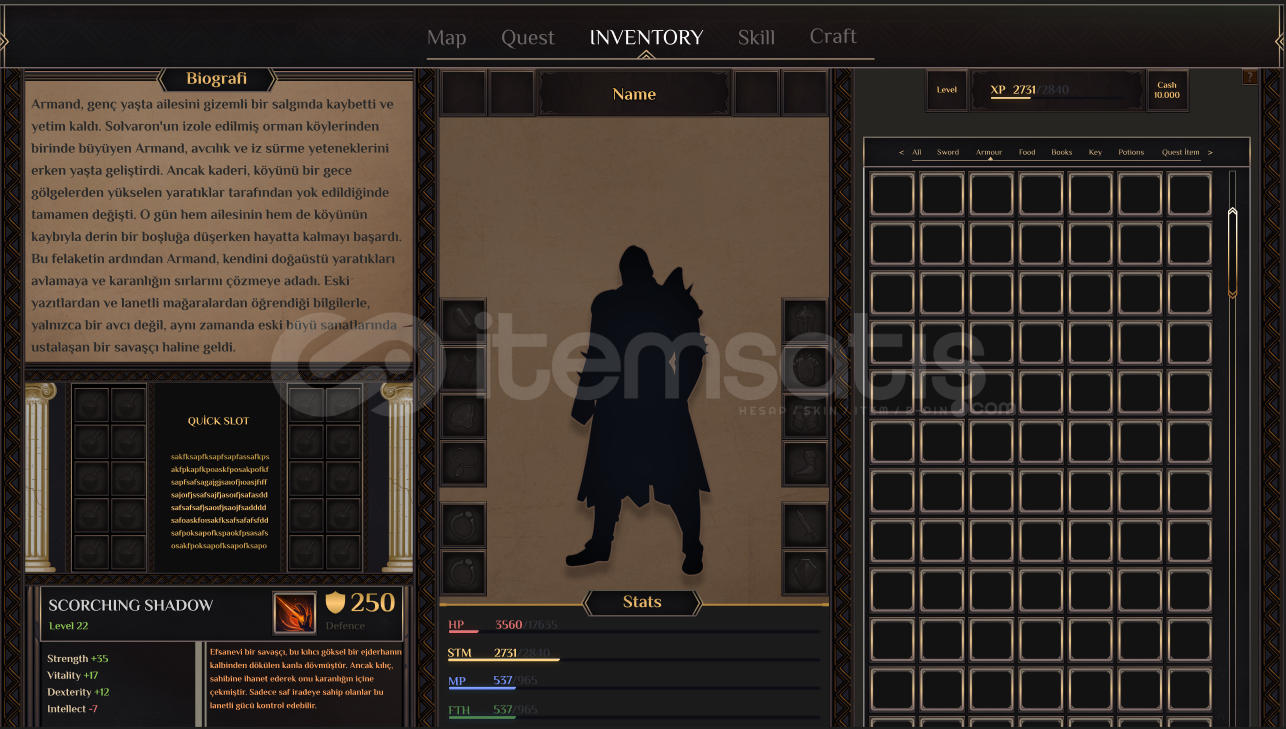This screenshot has width=1286, height=729.
Task: Open the Craft tab
Action: (x=833, y=36)
